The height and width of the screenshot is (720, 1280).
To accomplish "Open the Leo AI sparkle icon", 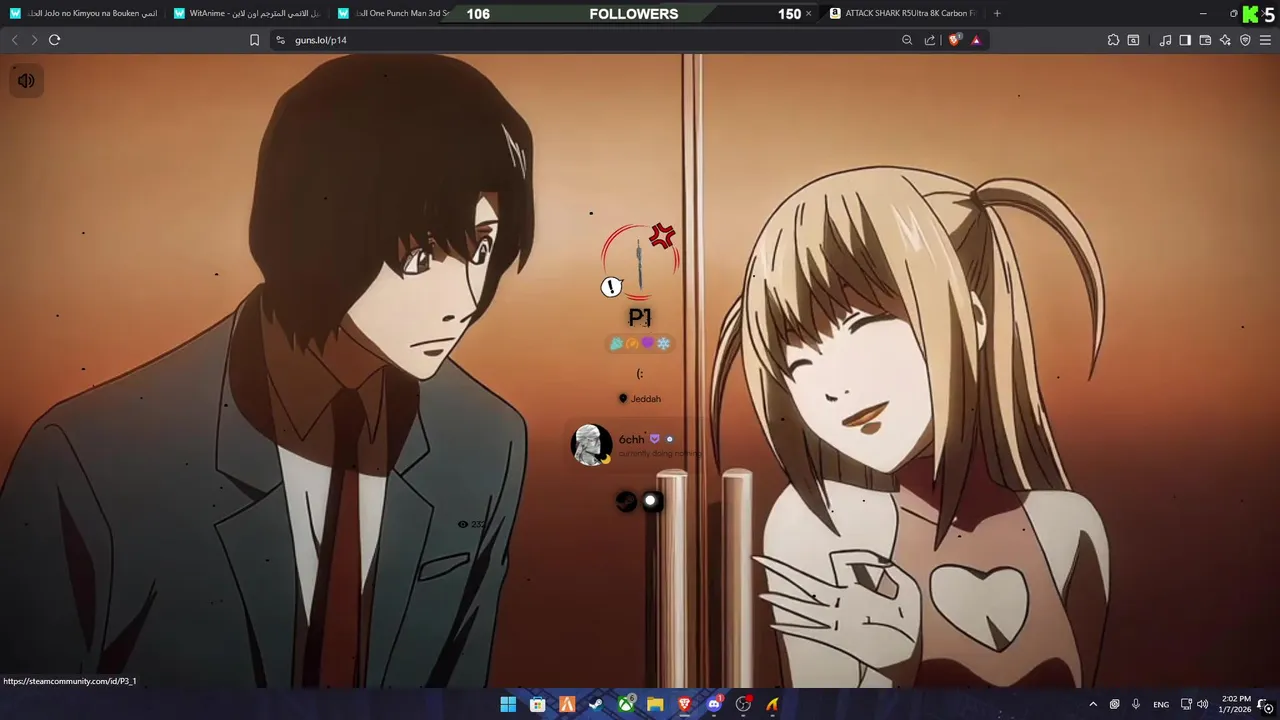I will 1225,40.
